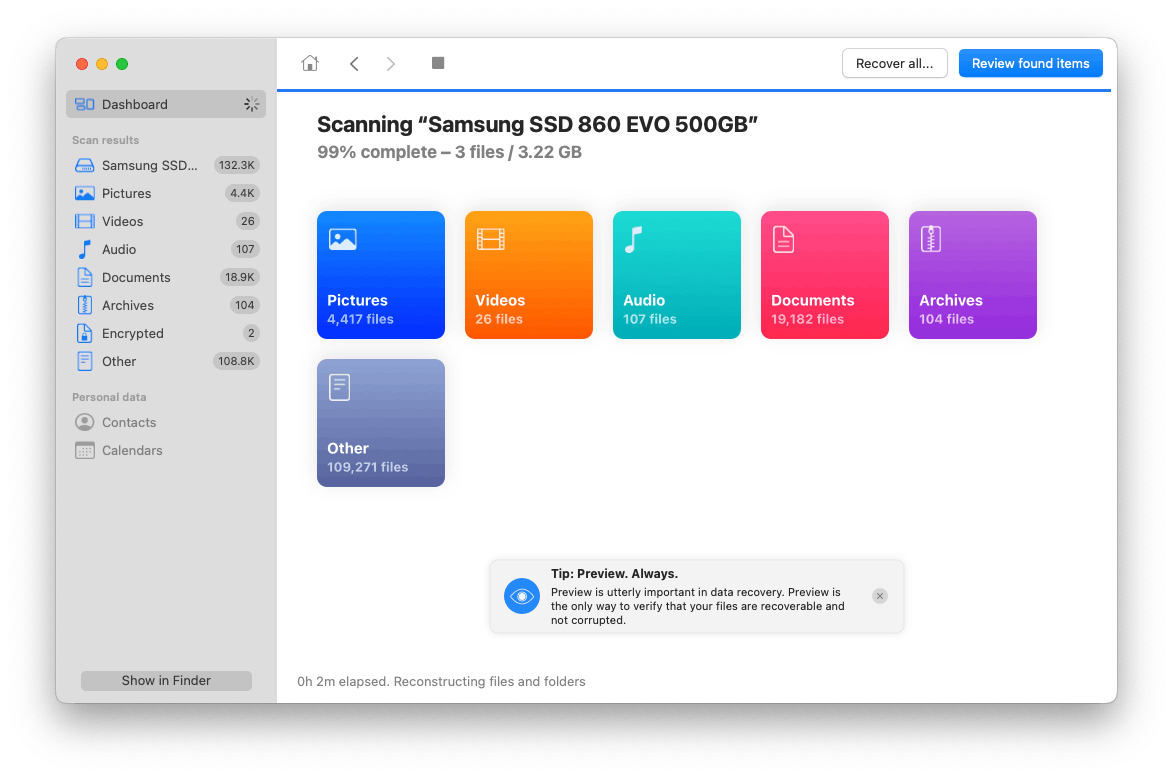Open Calendars under Personal data
The image size is (1173, 777).
pyautogui.click(x=166, y=450)
